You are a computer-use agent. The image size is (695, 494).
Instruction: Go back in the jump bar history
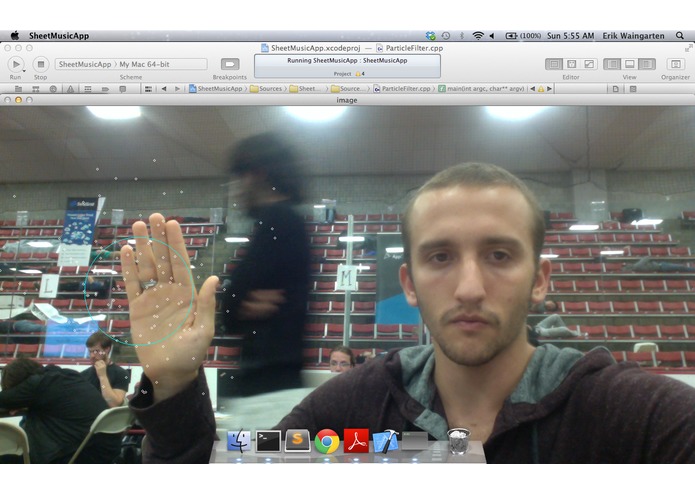[164, 89]
